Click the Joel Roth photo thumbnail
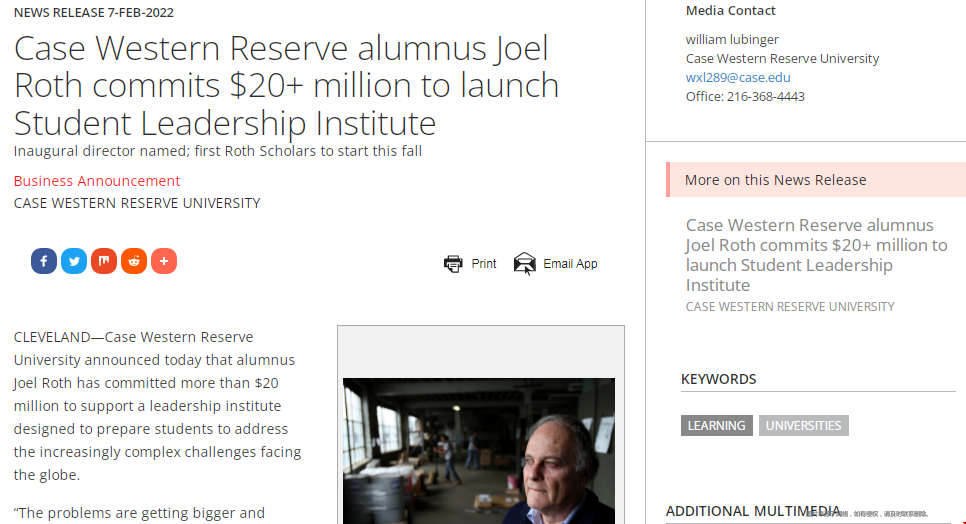 tap(479, 451)
